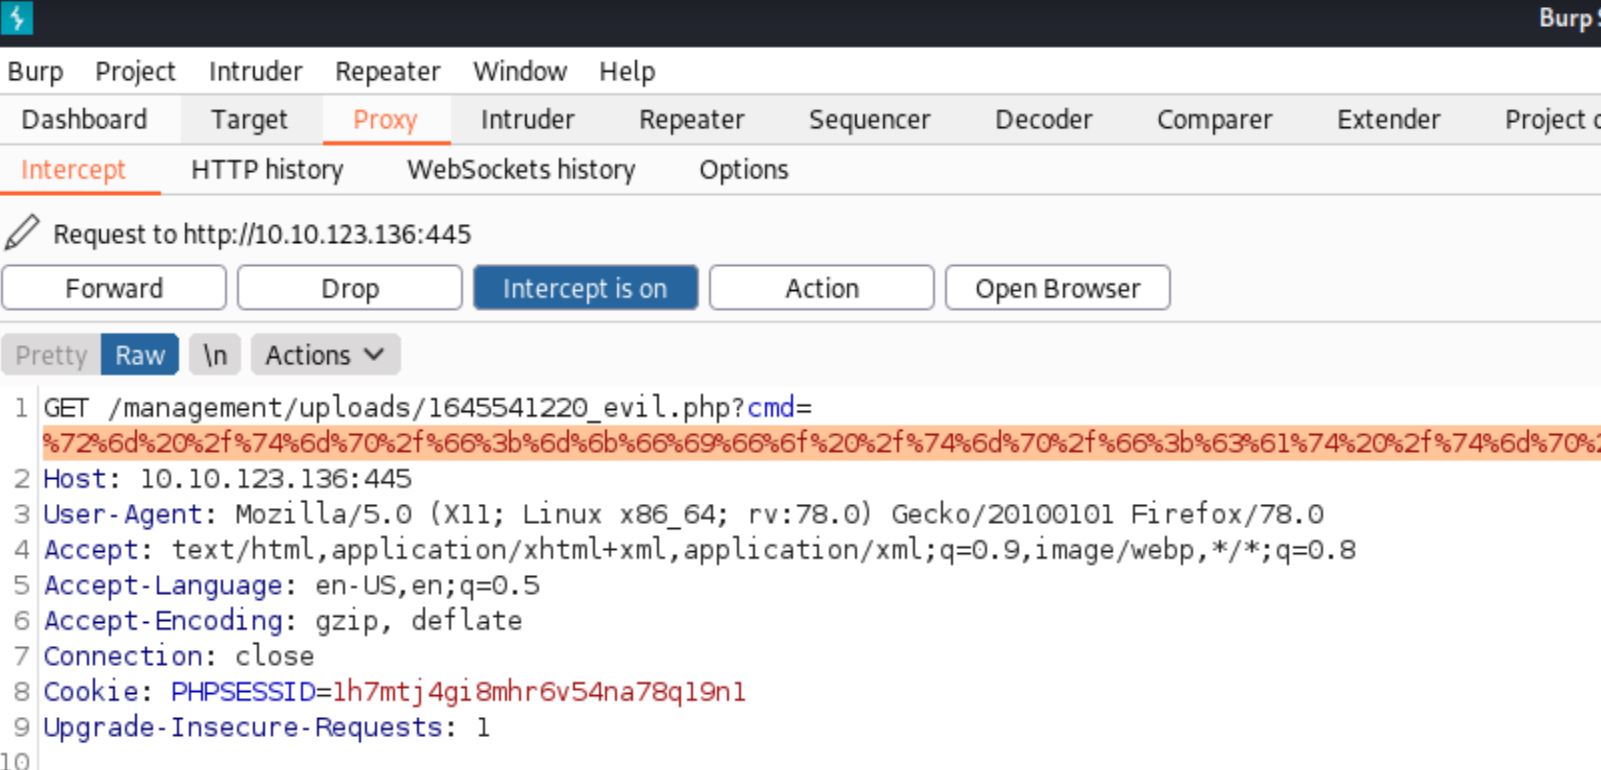Viewport: 1601px width, 770px height.
Task: Open the WebSockets history tab
Action: coord(521,170)
